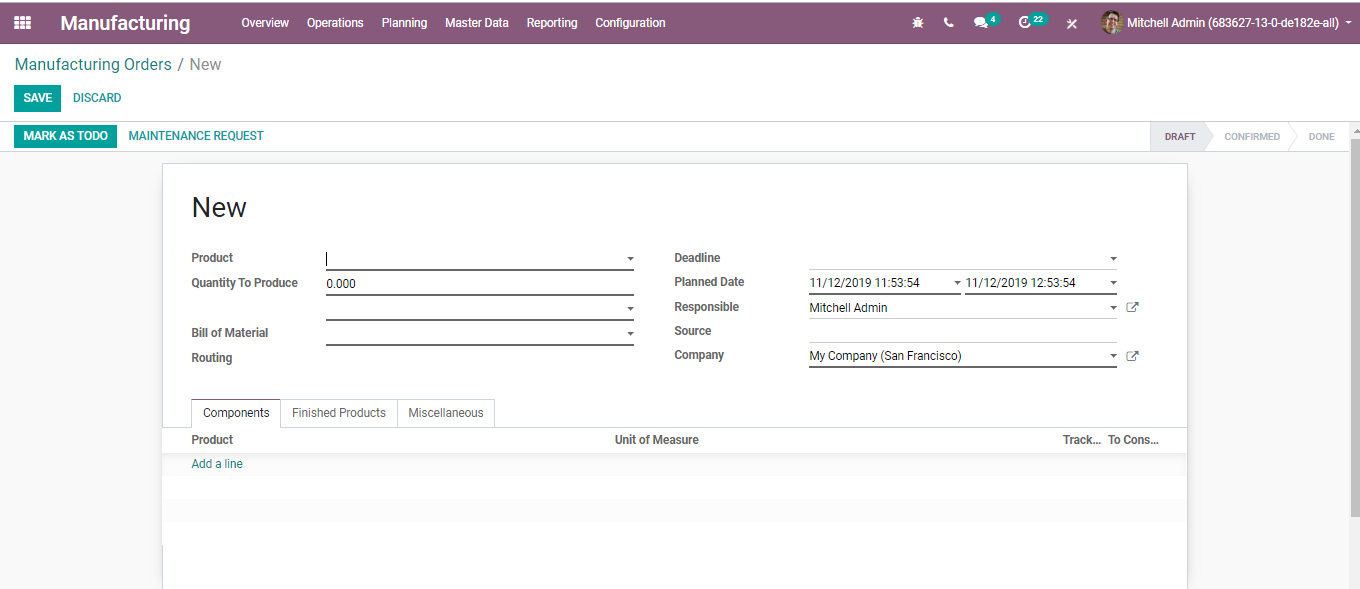Select the Confirmed status stage
Viewport: 1360px width, 589px height.
click(1252, 137)
